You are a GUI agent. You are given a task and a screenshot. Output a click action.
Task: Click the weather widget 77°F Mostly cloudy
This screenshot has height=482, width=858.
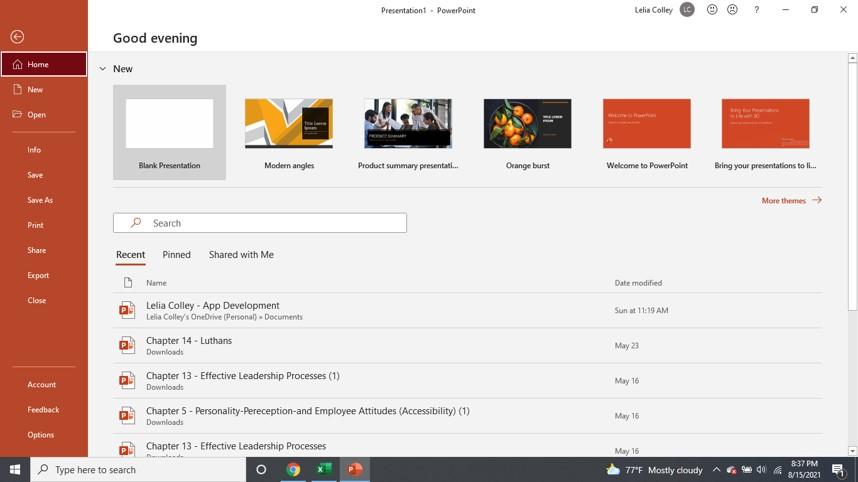point(654,470)
